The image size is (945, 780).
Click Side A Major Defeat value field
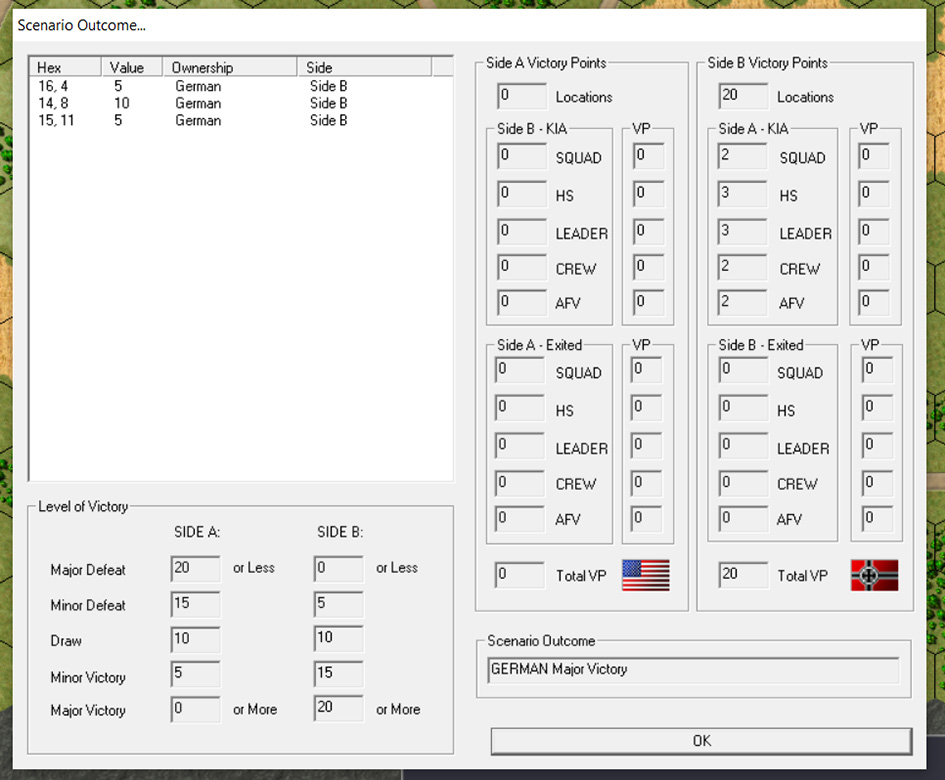point(195,568)
